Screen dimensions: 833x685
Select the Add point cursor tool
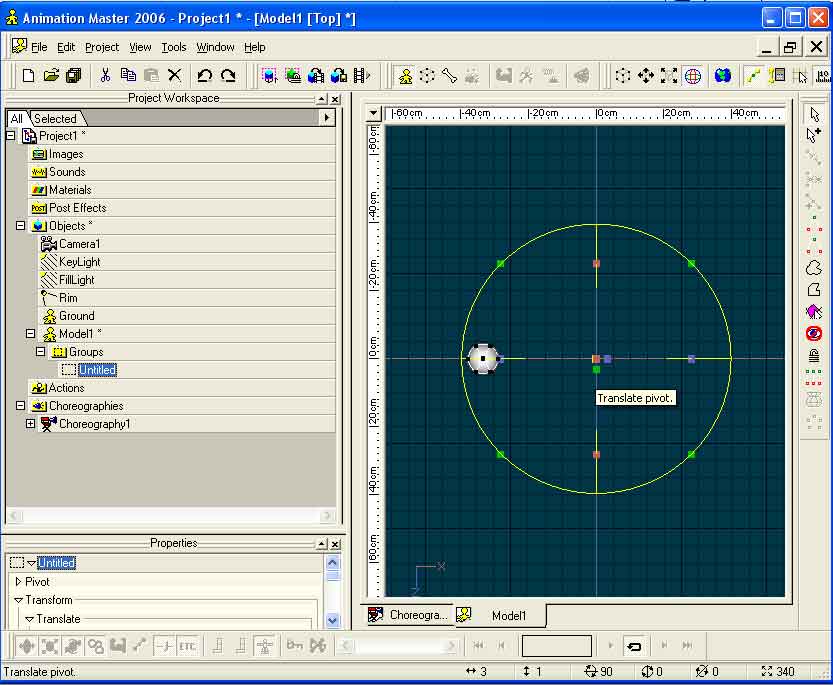813,135
